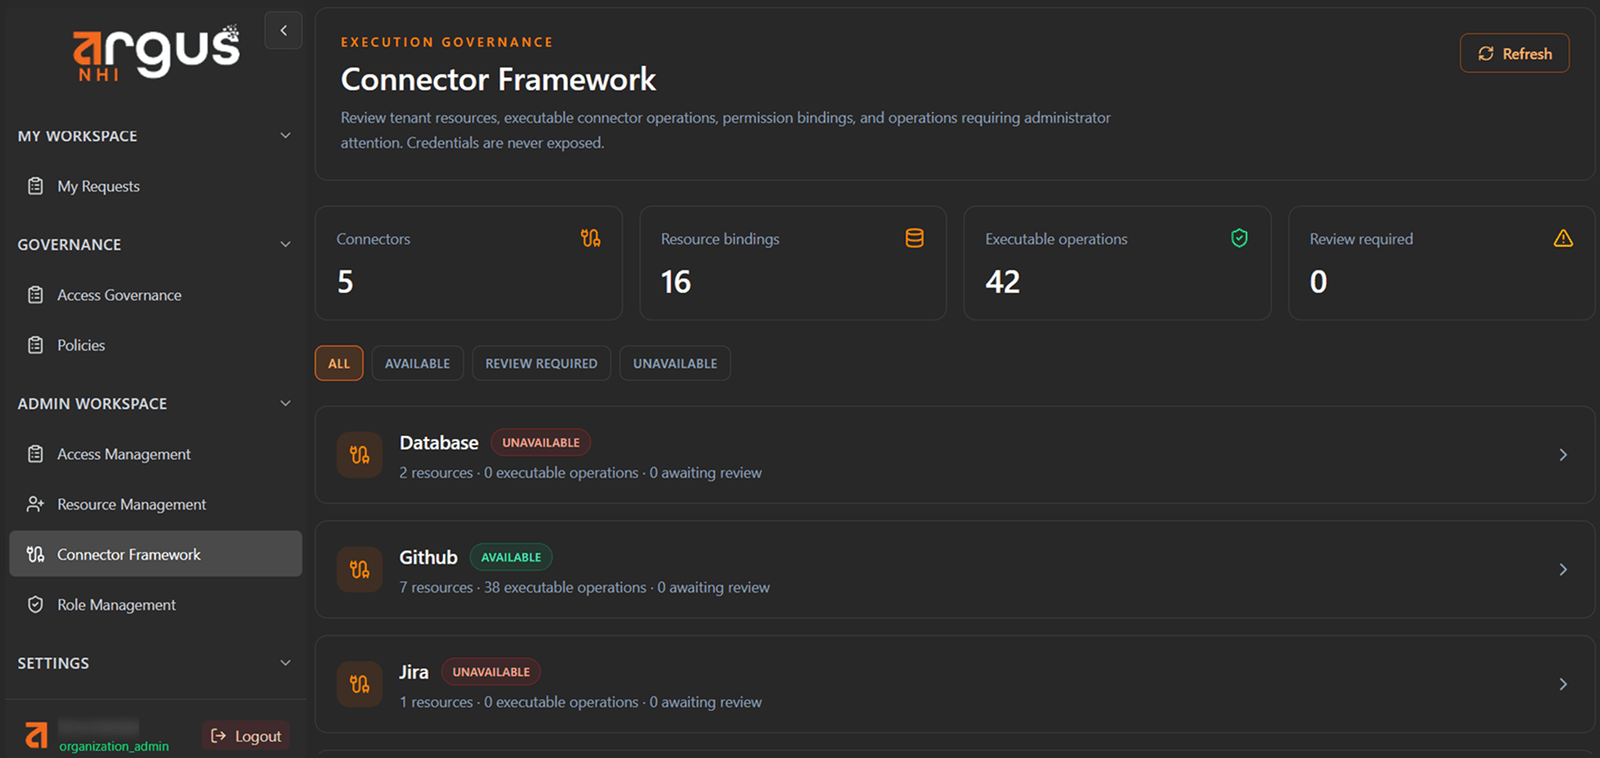Click the Argus NHI logo
Image resolution: width=1600 pixels, height=758 pixels.
(156, 53)
